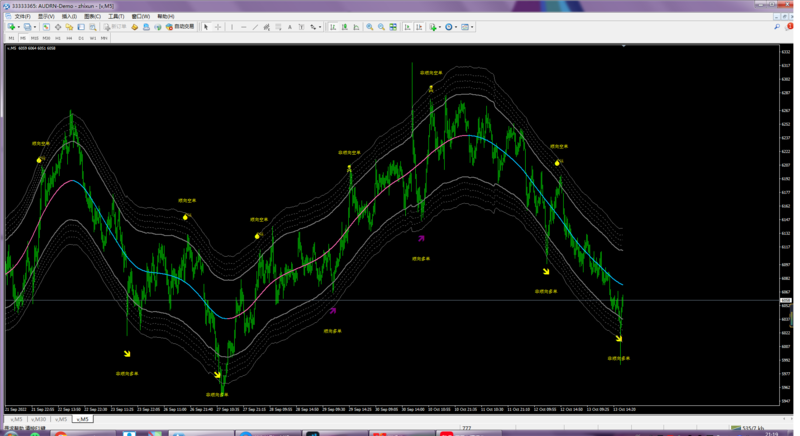The height and width of the screenshot is (436, 800).
Task: Expand the arrows tool dropdown
Action: [320, 27]
